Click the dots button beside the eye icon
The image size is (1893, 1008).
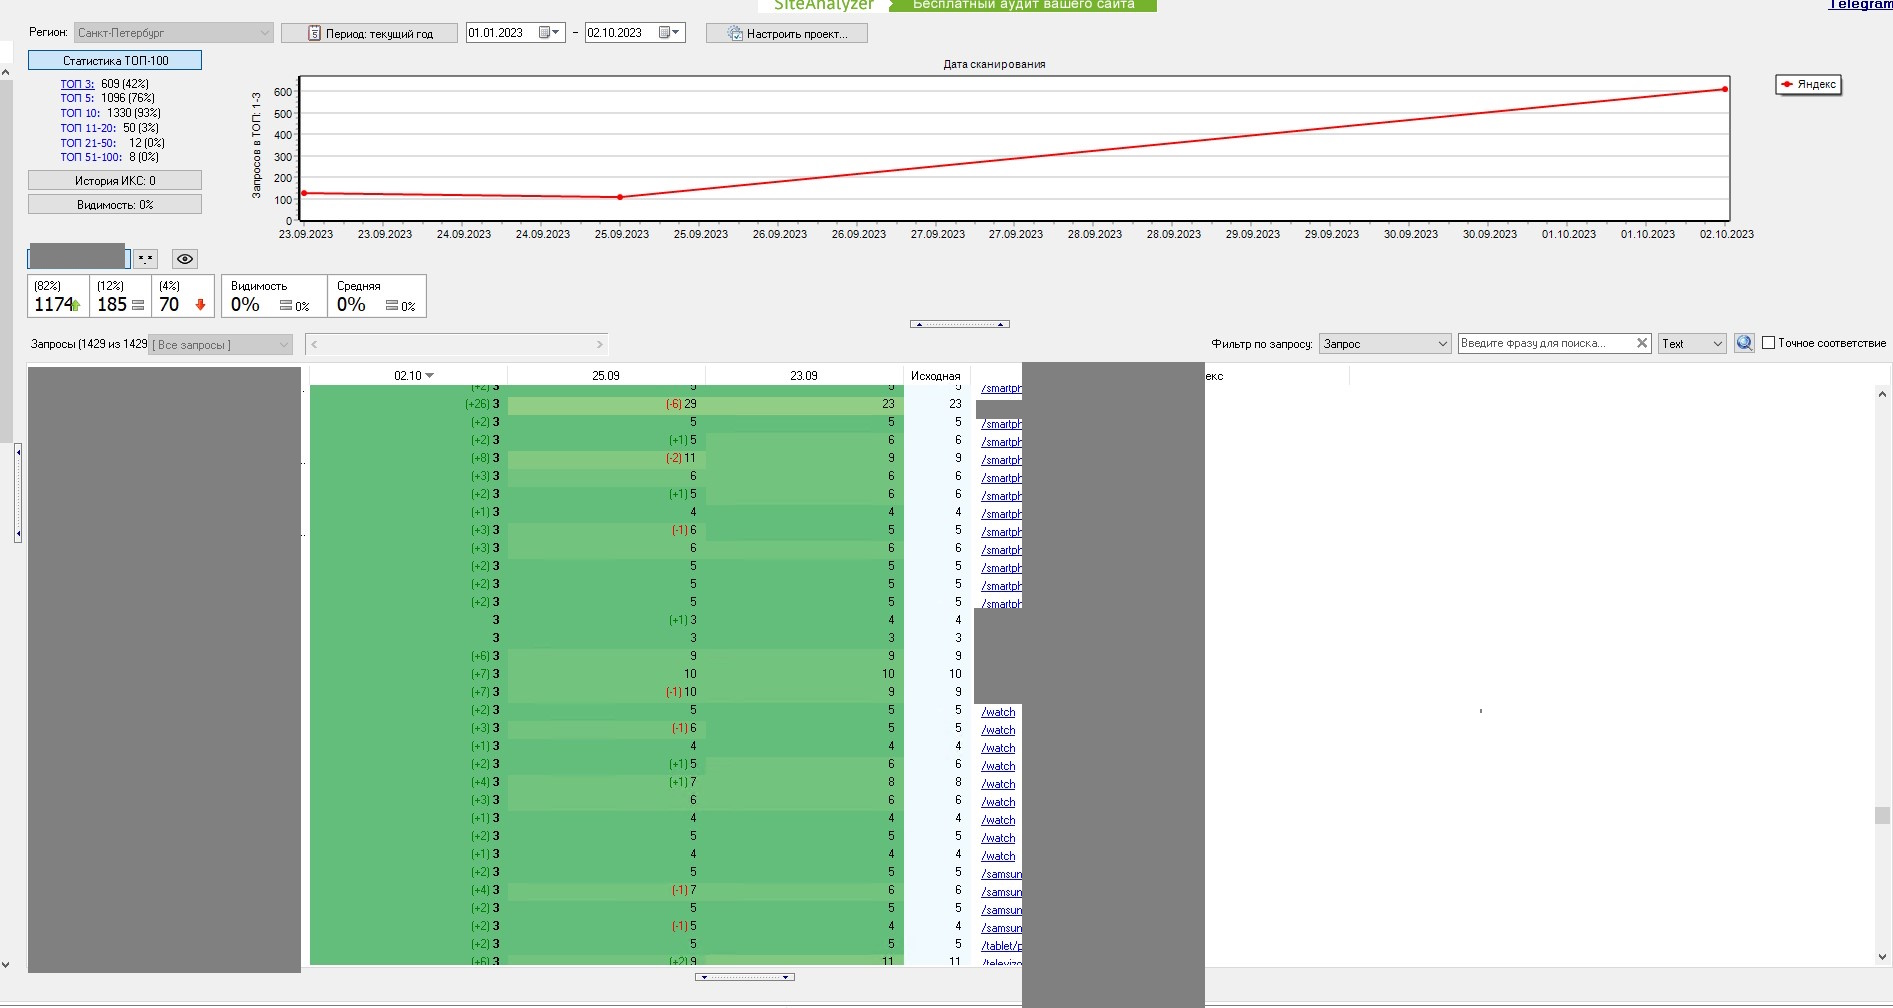pos(146,259)
